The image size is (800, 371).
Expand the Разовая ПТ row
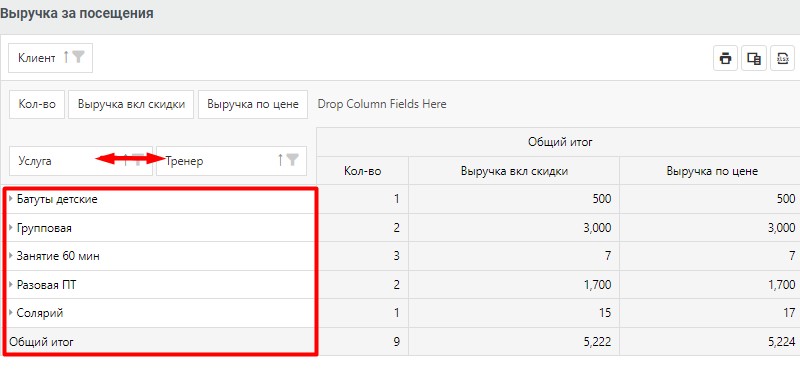[x=11, y=285]
